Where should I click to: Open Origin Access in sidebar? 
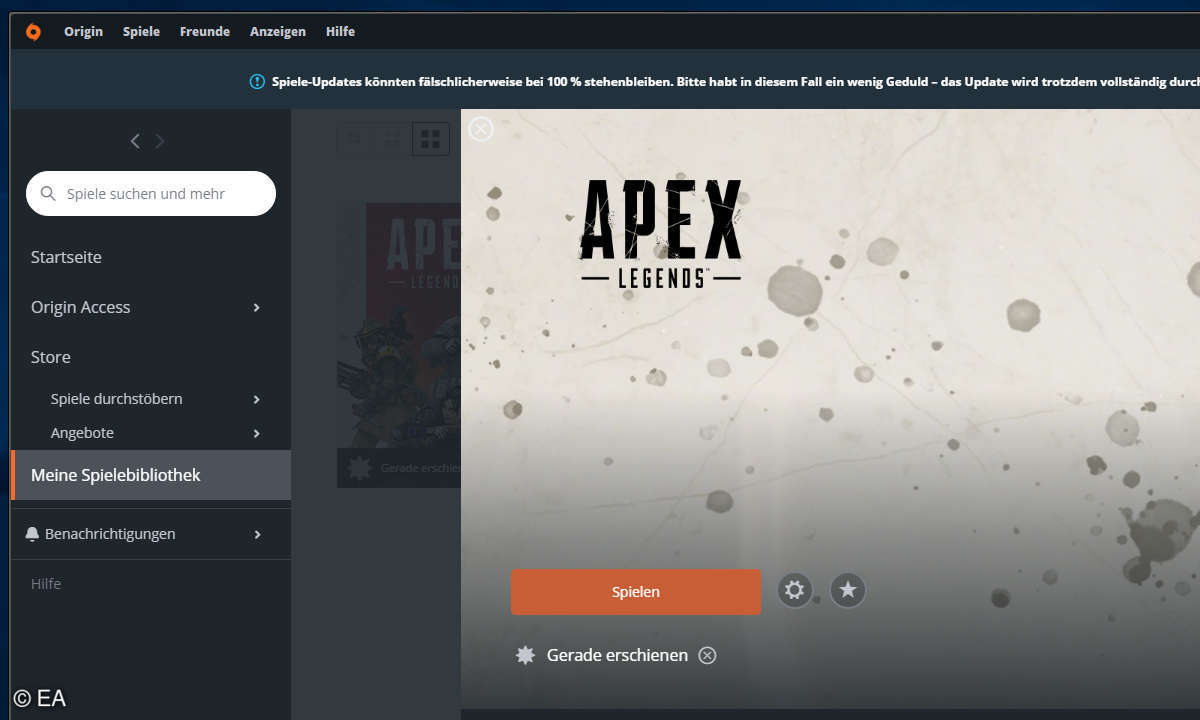[80, 307]
